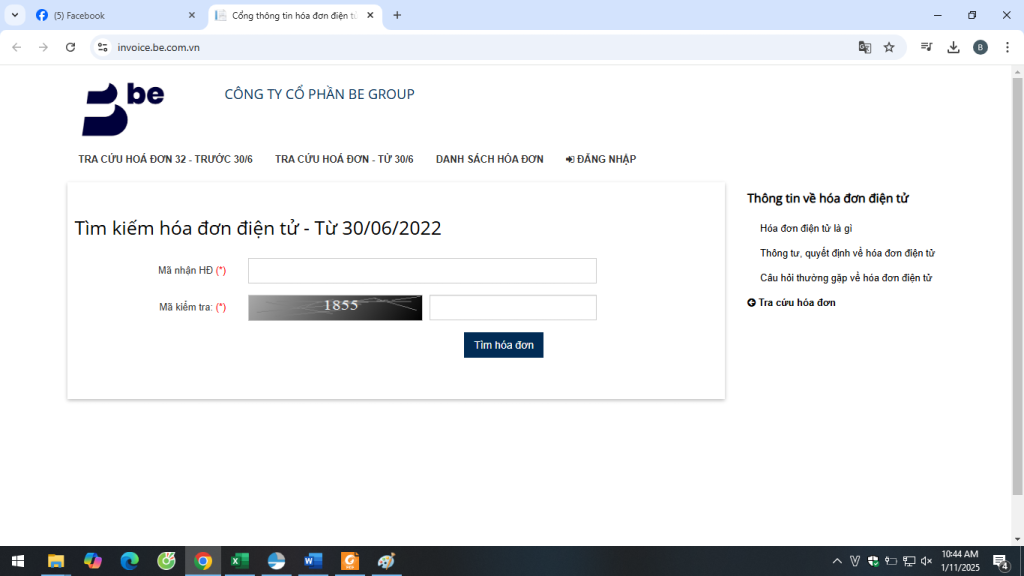Click the captcha image showing 1855

click(x=335, y=308)
